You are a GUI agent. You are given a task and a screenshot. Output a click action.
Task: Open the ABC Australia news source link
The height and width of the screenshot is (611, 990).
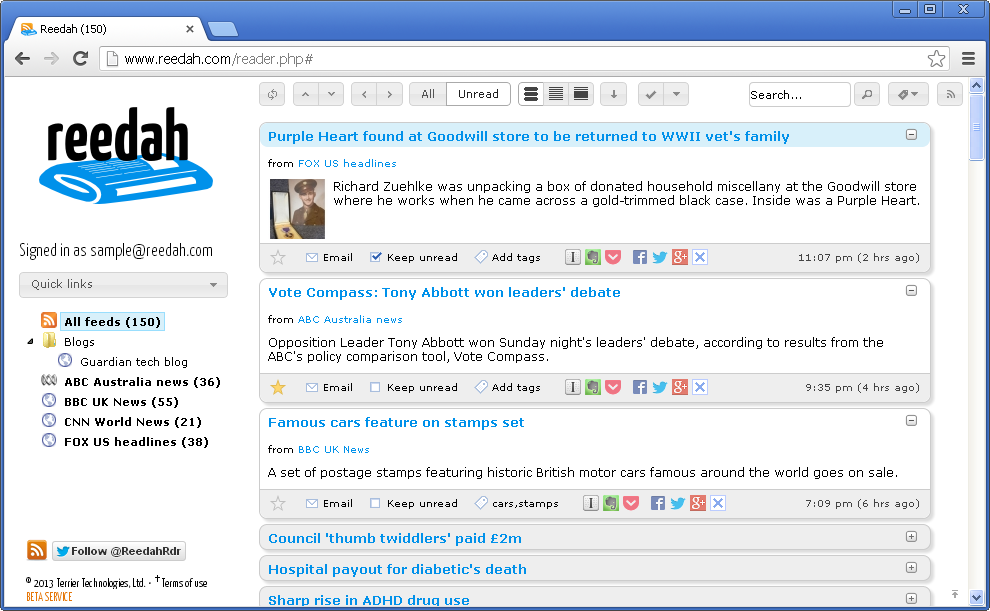pyautogui.click(x=350, y=319)
